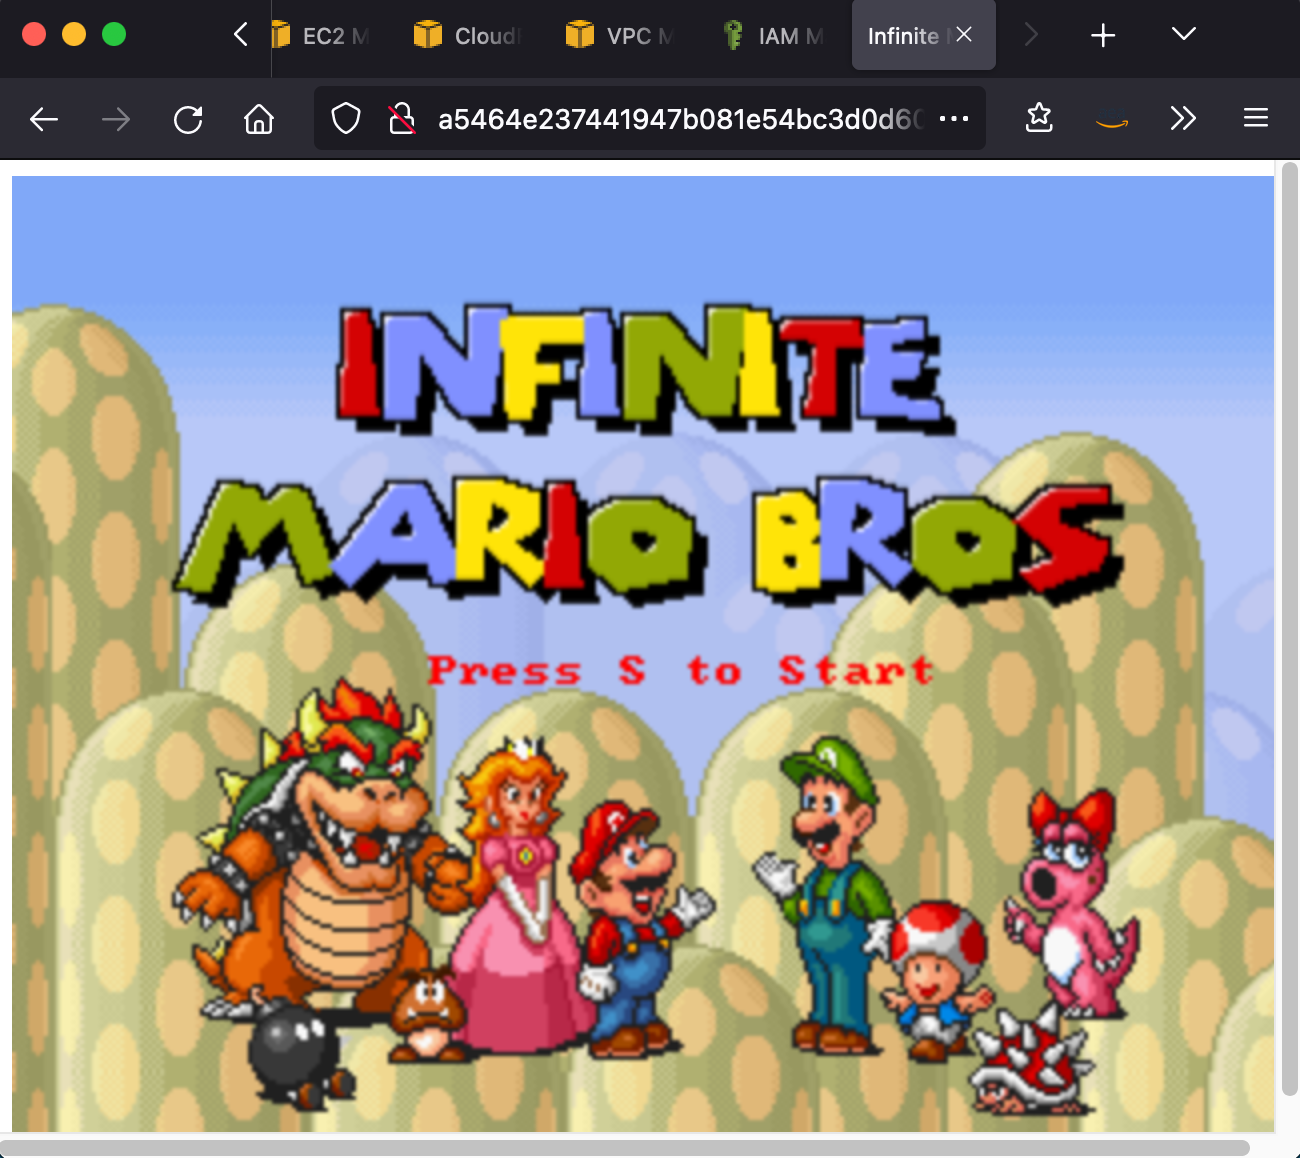Click the insecure connection padlock icon
The image size is (1300, 1158).
(402, 119)
